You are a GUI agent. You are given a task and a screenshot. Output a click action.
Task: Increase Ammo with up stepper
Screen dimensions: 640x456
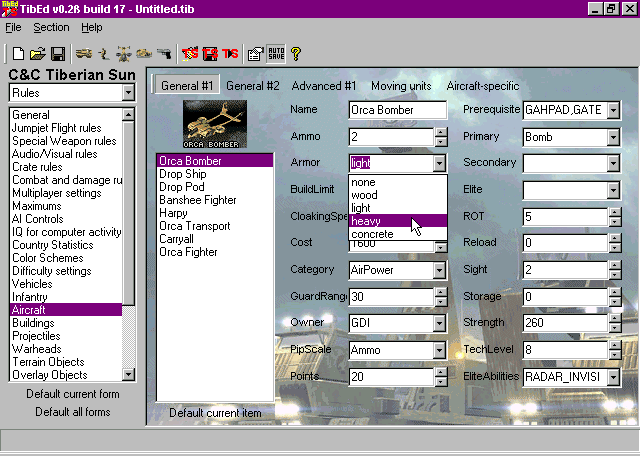tap(441, 132)
